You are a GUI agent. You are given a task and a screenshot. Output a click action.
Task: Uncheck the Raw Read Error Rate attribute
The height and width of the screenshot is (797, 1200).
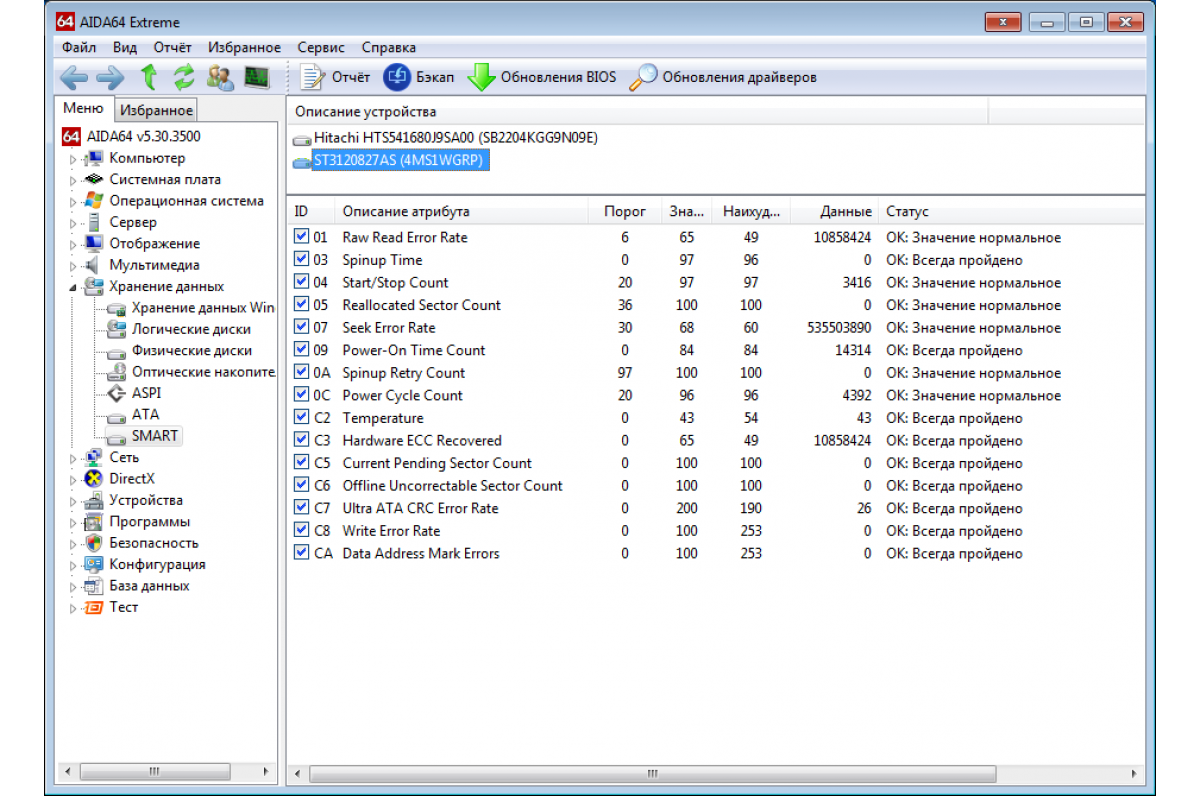click(x=301, y=237)
